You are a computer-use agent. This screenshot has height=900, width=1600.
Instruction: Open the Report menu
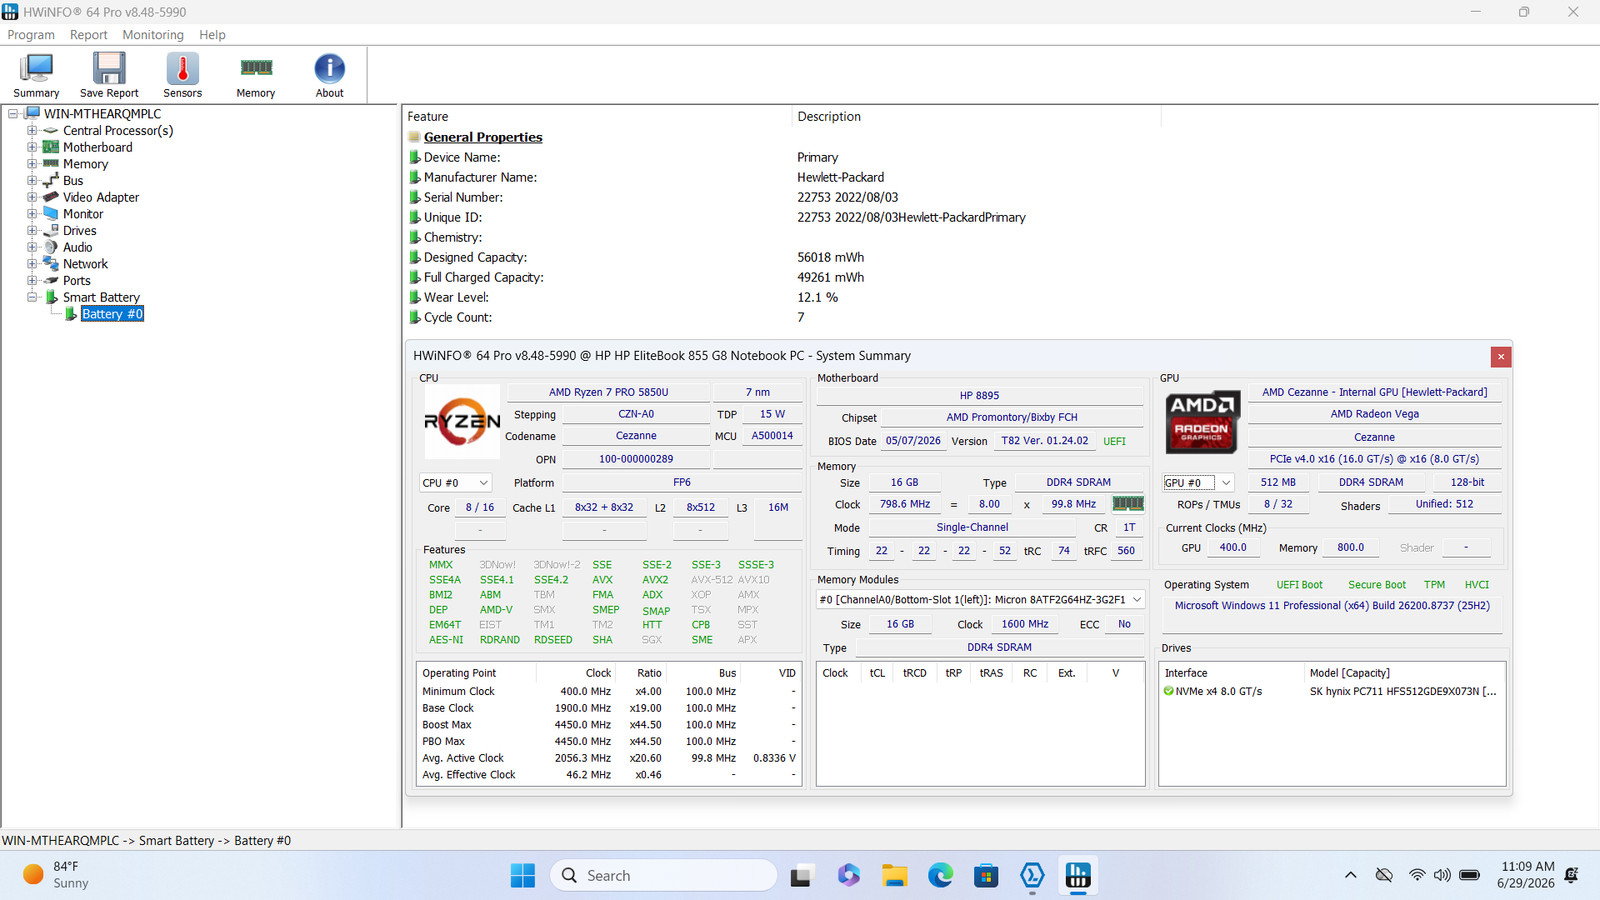[88, 35]
